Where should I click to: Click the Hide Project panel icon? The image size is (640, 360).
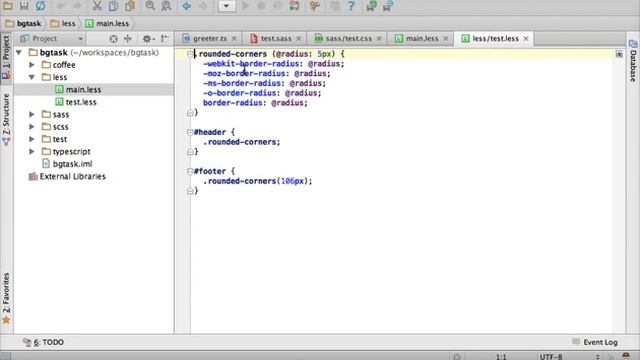[164, 39]
